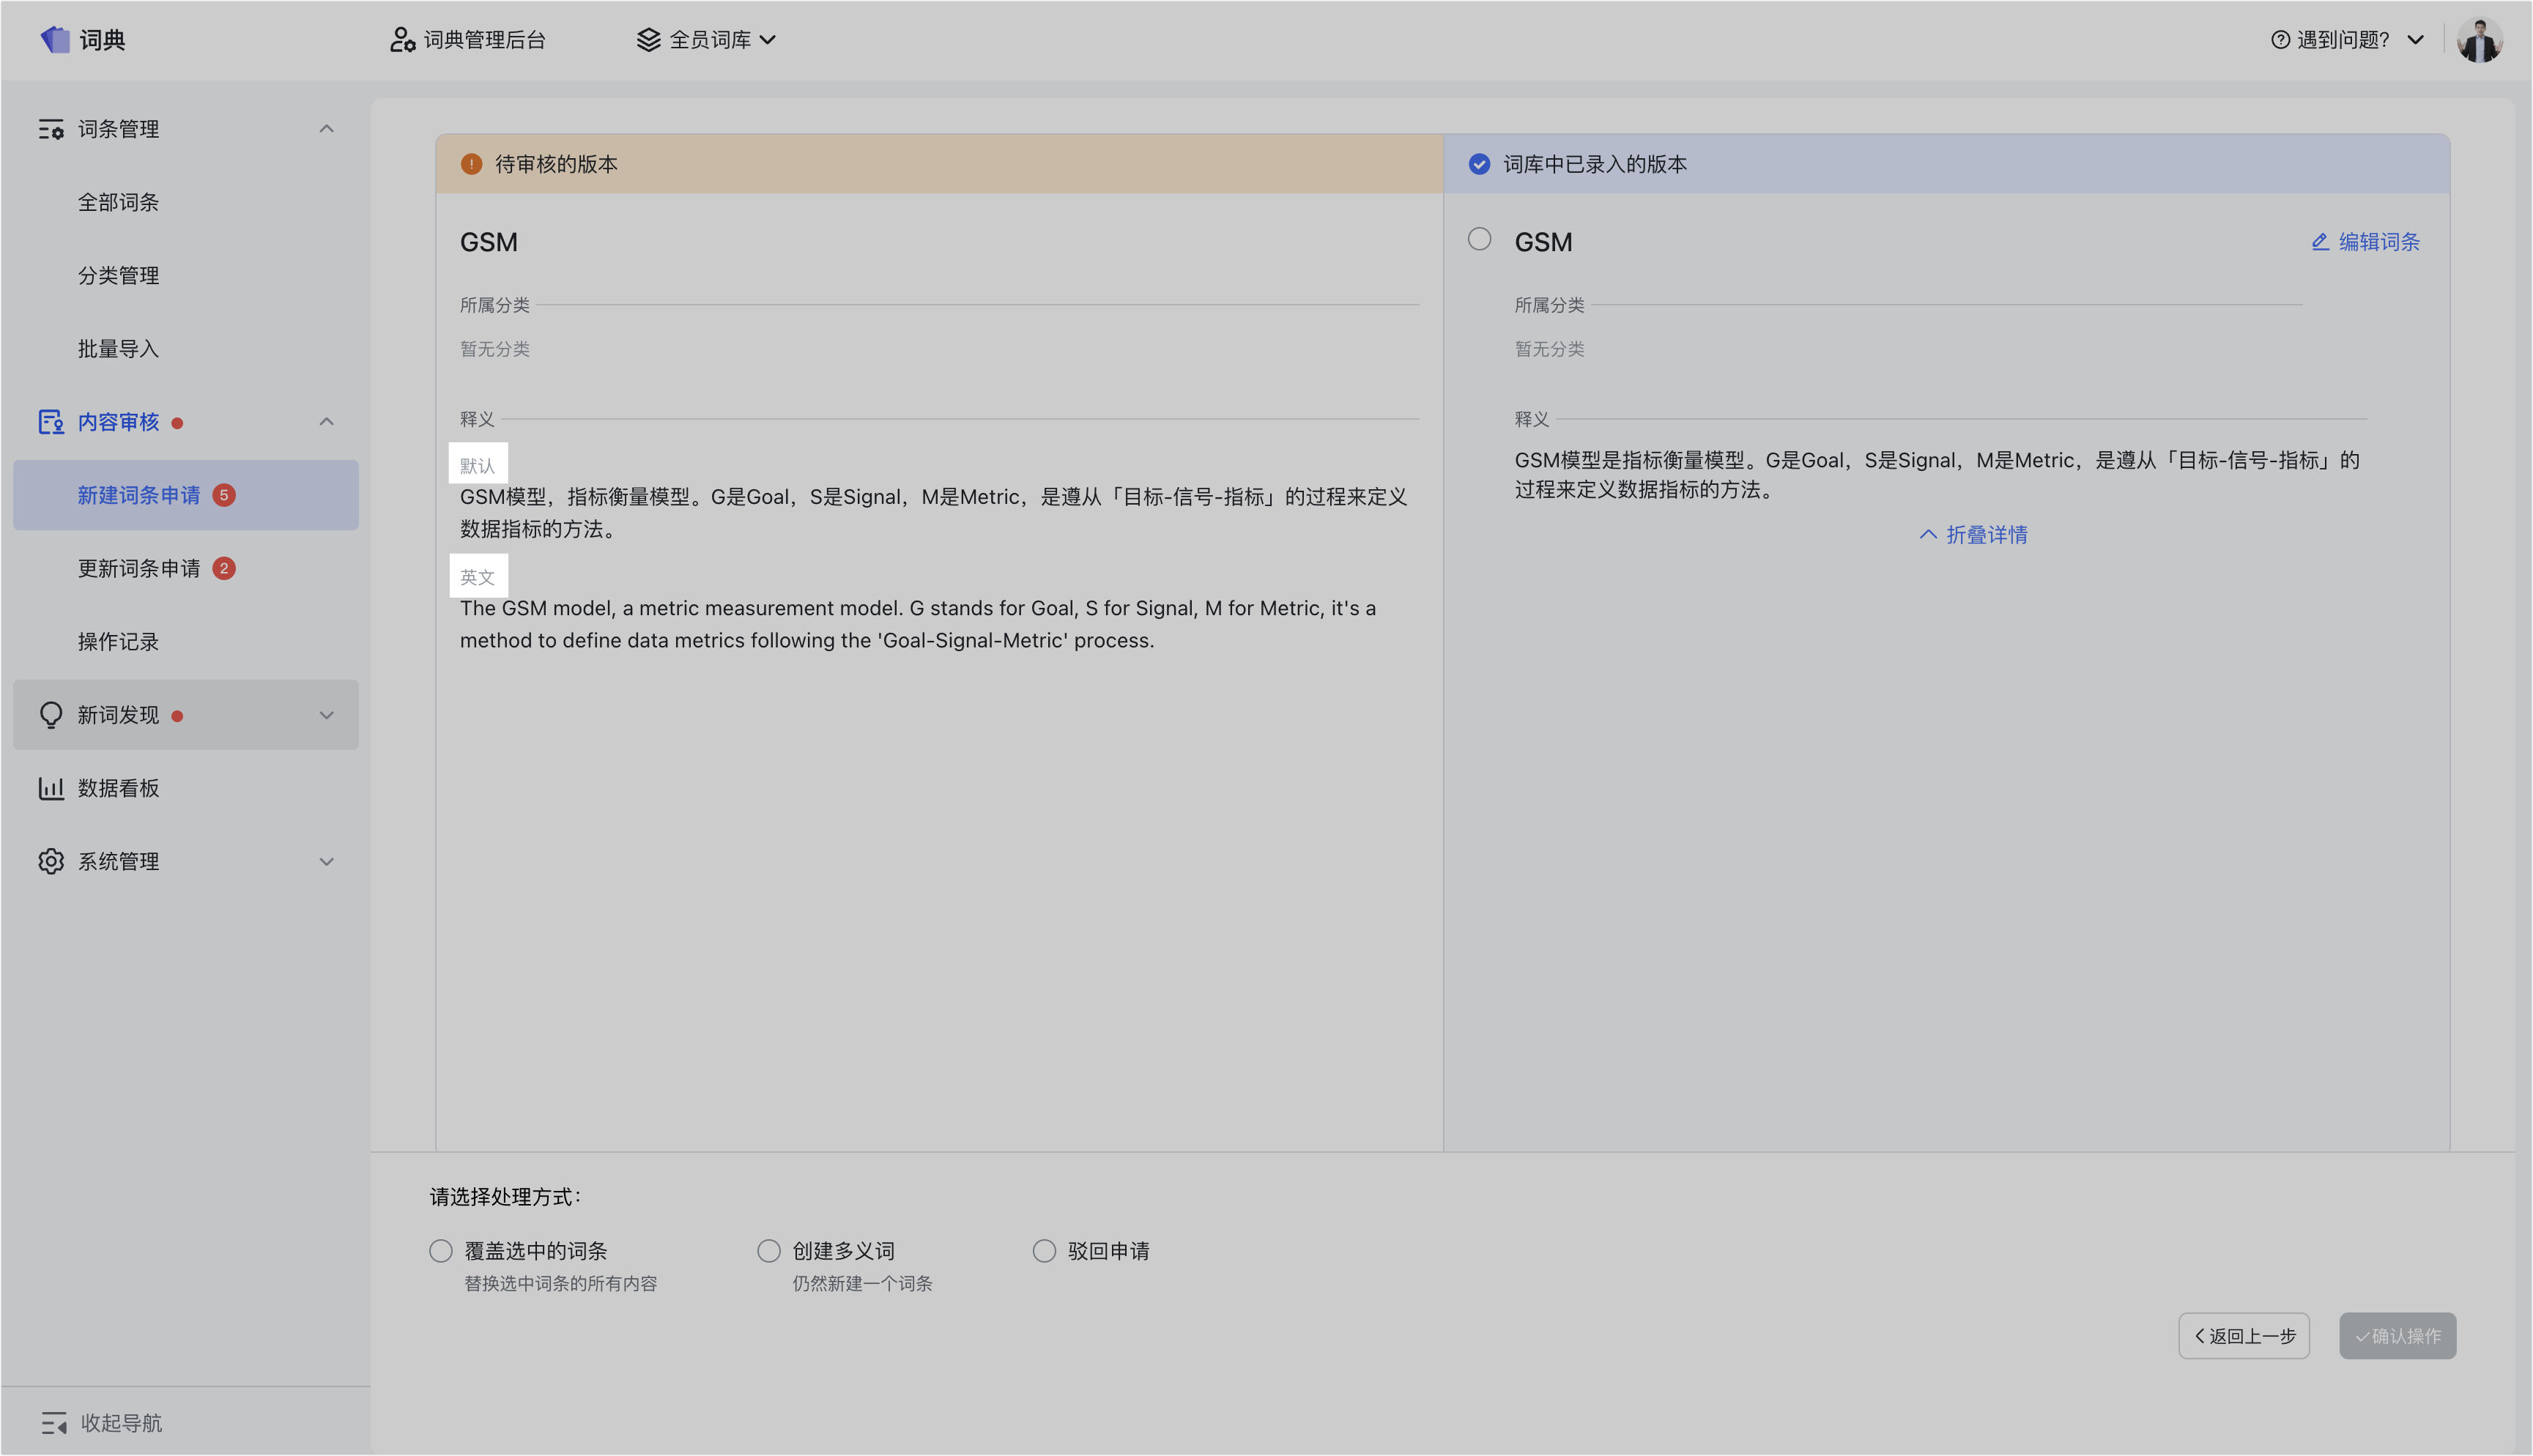Screen dimensions: 2533x1456
Task: Open the 遇到问题? dropdown arrow
Action: tap(2415, 40)
